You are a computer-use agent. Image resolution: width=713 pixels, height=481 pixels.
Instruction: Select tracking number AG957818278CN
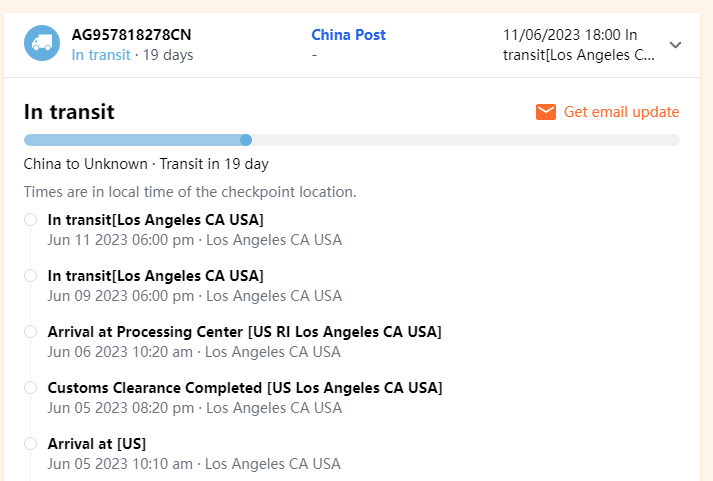pyautogui.click(x=131, y=35)
